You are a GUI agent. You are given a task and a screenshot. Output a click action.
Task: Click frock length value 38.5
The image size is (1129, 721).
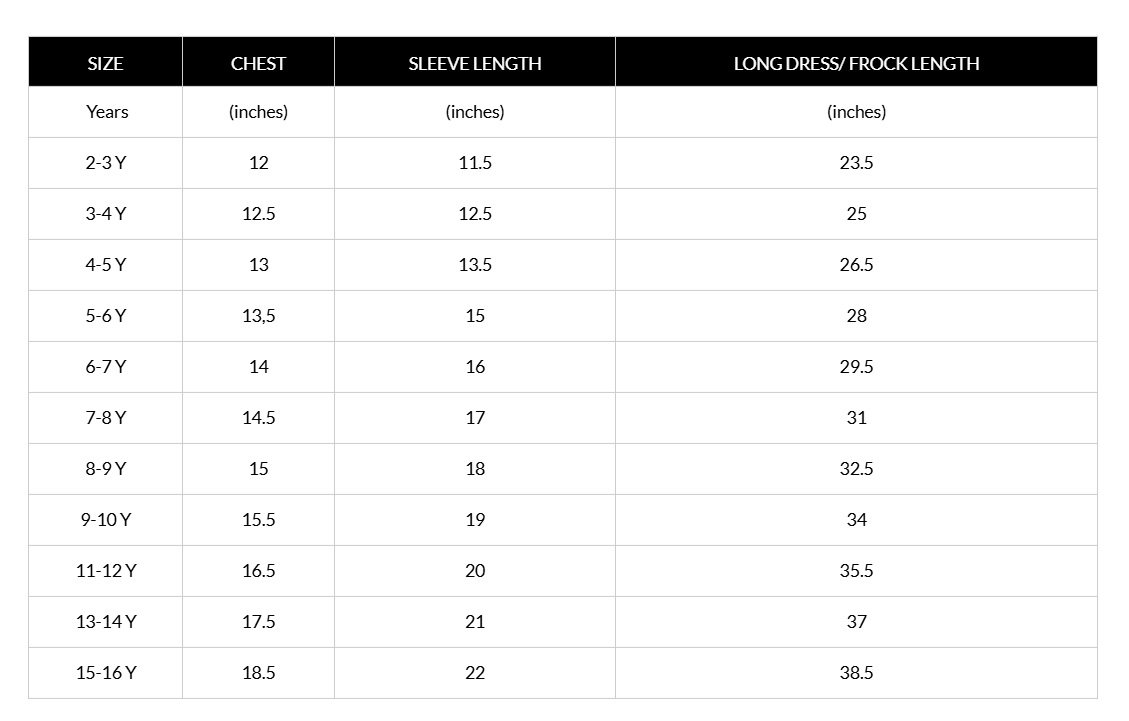pyautogui.click(x=856, y=673)
